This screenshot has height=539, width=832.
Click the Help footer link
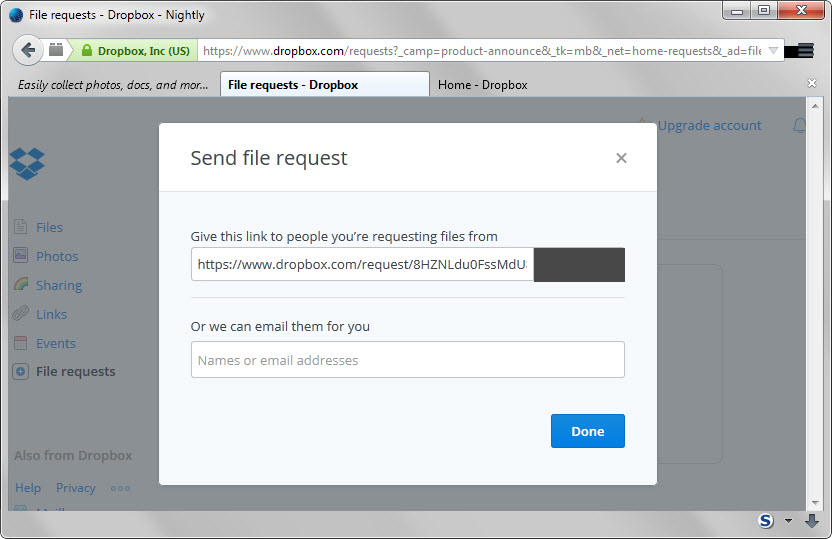click(28, 488)
